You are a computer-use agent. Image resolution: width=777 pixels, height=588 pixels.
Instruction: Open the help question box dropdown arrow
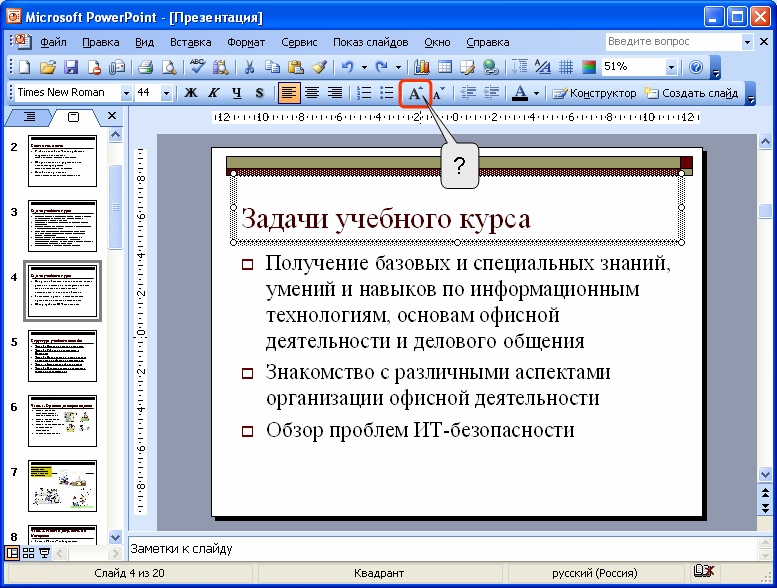pos(747,42)
